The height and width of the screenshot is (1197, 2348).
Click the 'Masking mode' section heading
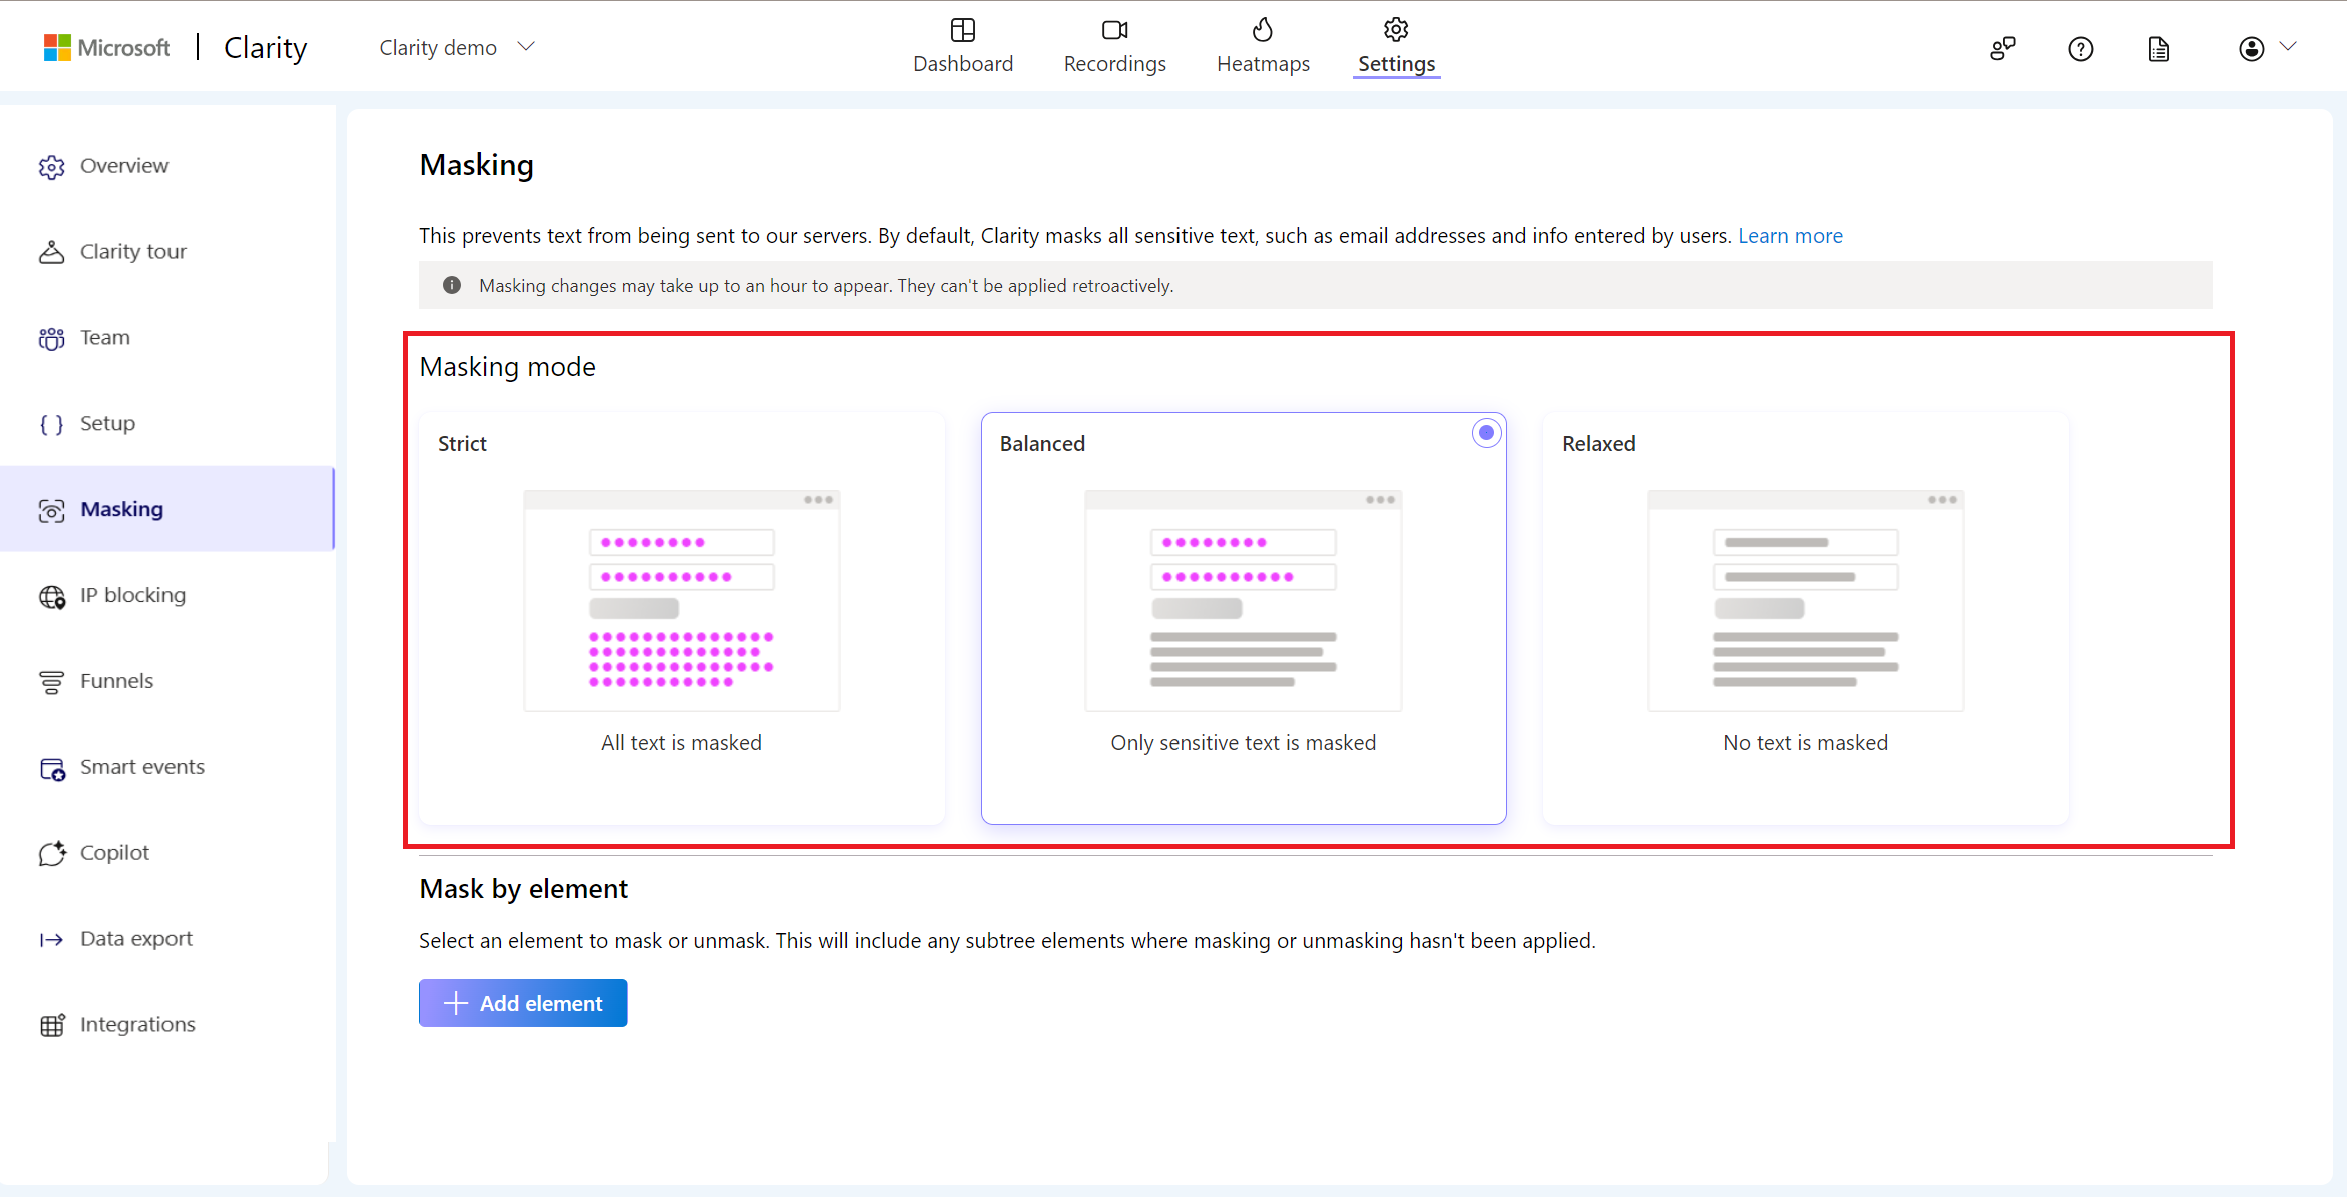point(507,367)
